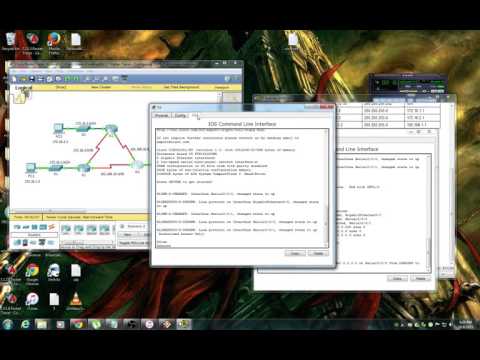Pick the second router model in device list
This screenshot has width=480, height=360.
79,229
